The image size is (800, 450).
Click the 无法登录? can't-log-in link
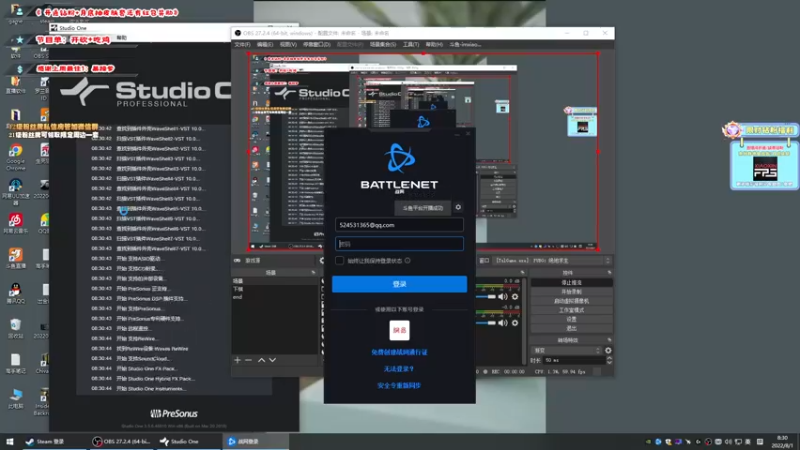coord(399,368)
